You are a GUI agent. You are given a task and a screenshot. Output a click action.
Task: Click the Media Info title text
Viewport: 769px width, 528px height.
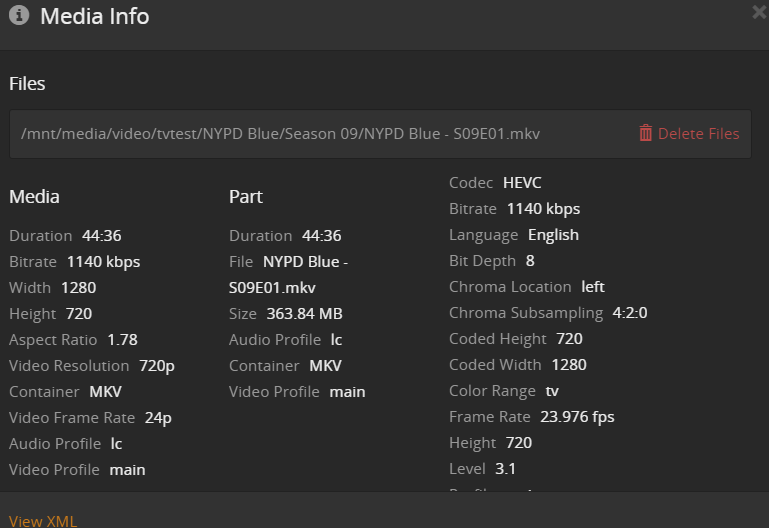pyautogui.click(x=94, y=16)
